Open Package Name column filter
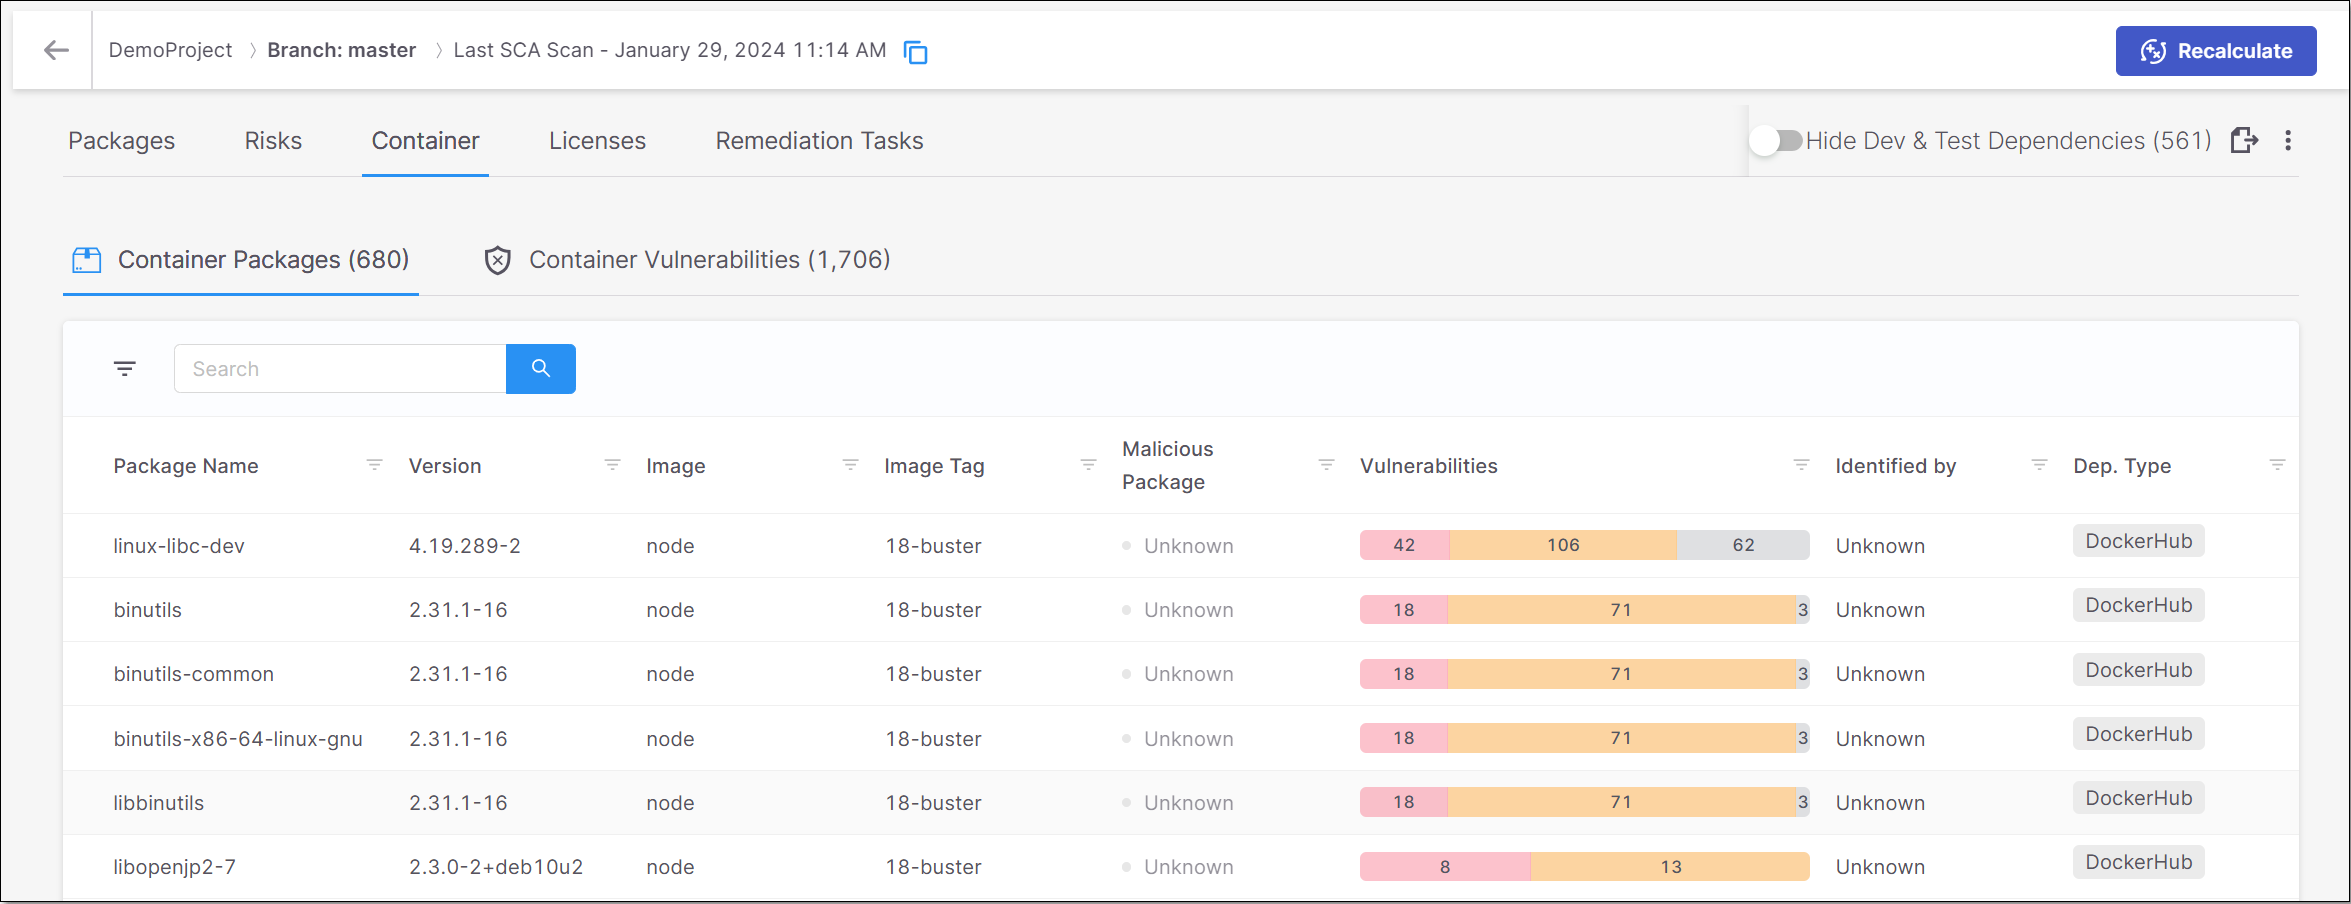 point(374,465)
